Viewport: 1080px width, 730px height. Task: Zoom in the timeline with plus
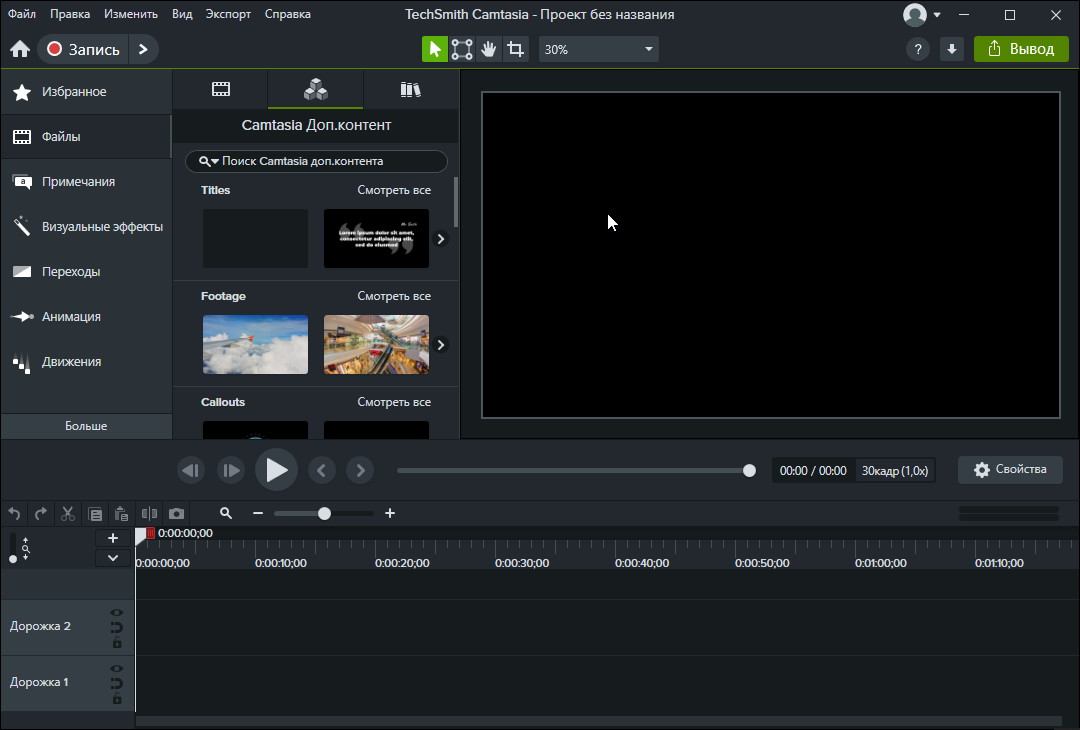point(390,513)
